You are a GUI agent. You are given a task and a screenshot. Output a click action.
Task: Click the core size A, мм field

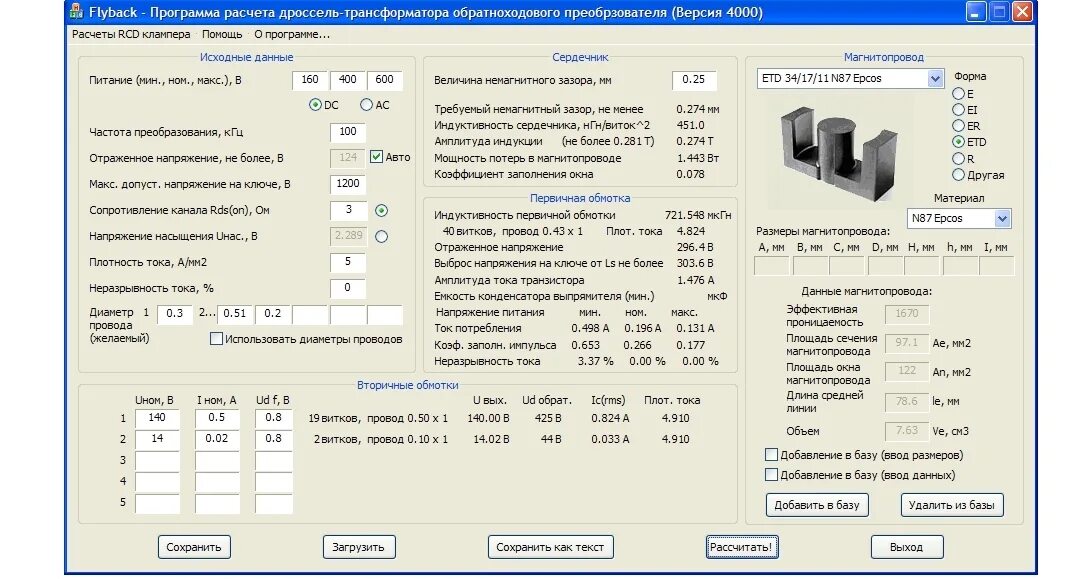[771, 266]
